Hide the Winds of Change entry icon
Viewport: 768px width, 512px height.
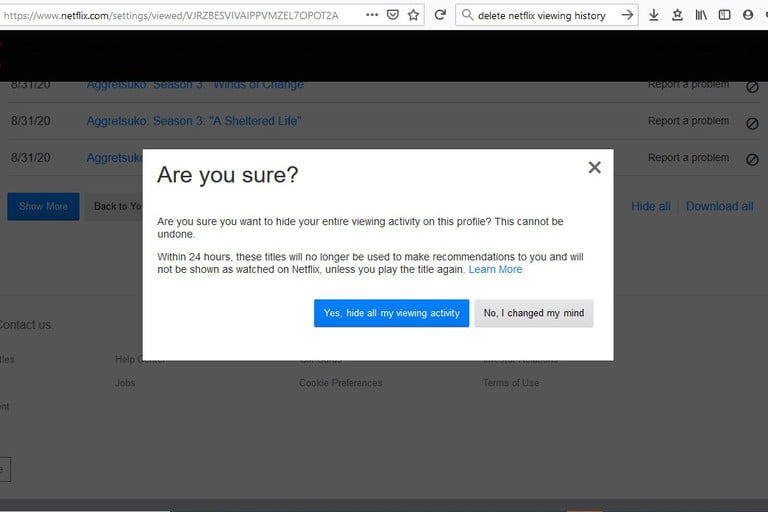(752, 87)
